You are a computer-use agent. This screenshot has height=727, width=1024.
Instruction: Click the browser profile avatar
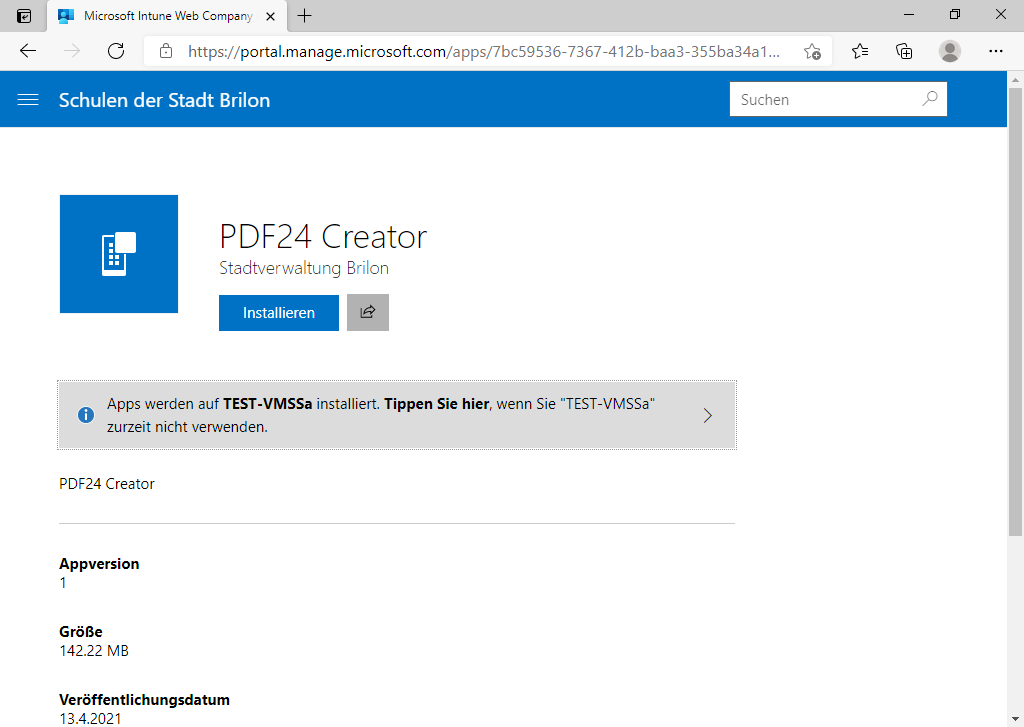coord(950,51)
